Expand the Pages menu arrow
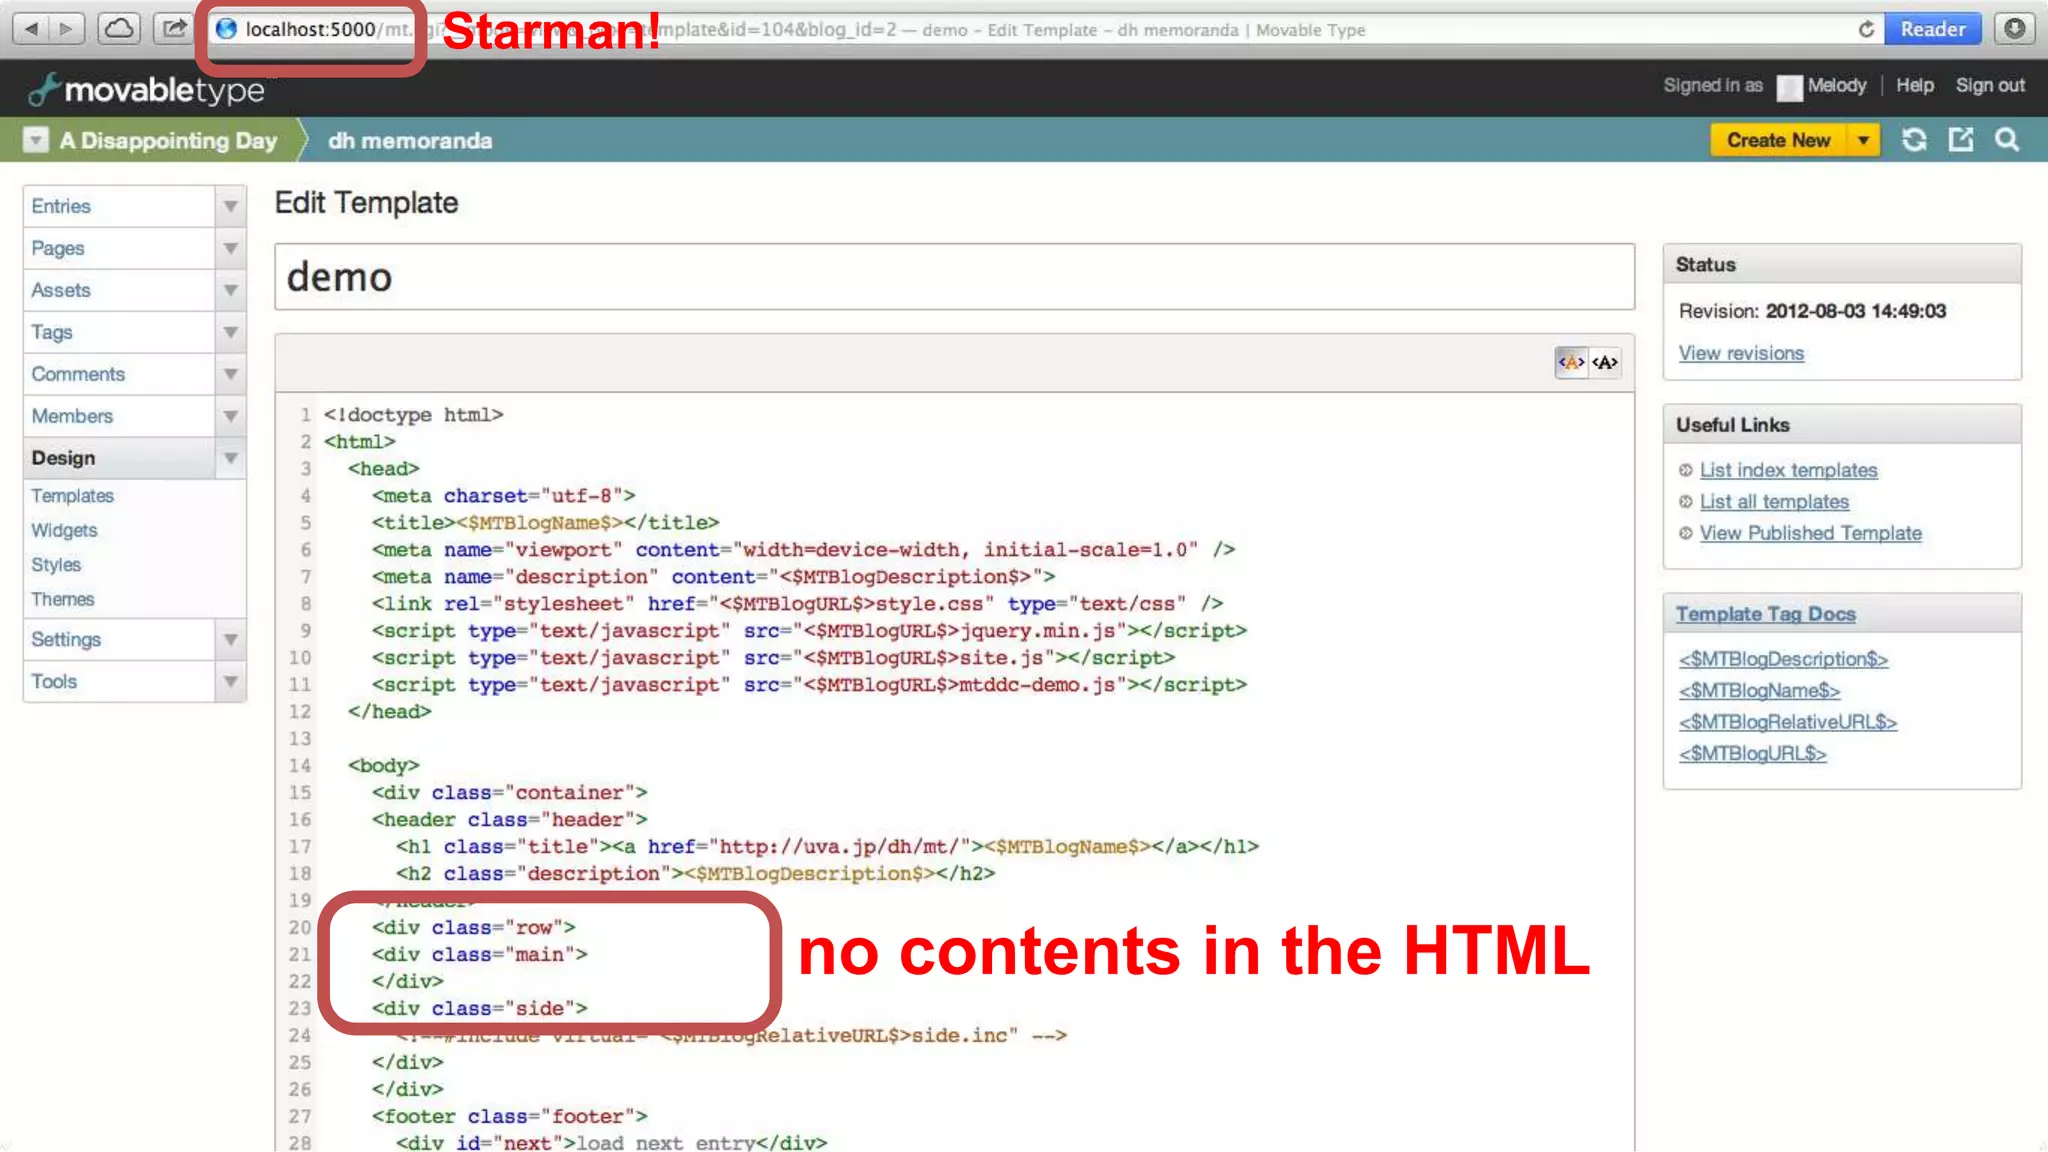Image resolution: width=2048 pixels, height=1152 pixels. (x=231, y=248)
